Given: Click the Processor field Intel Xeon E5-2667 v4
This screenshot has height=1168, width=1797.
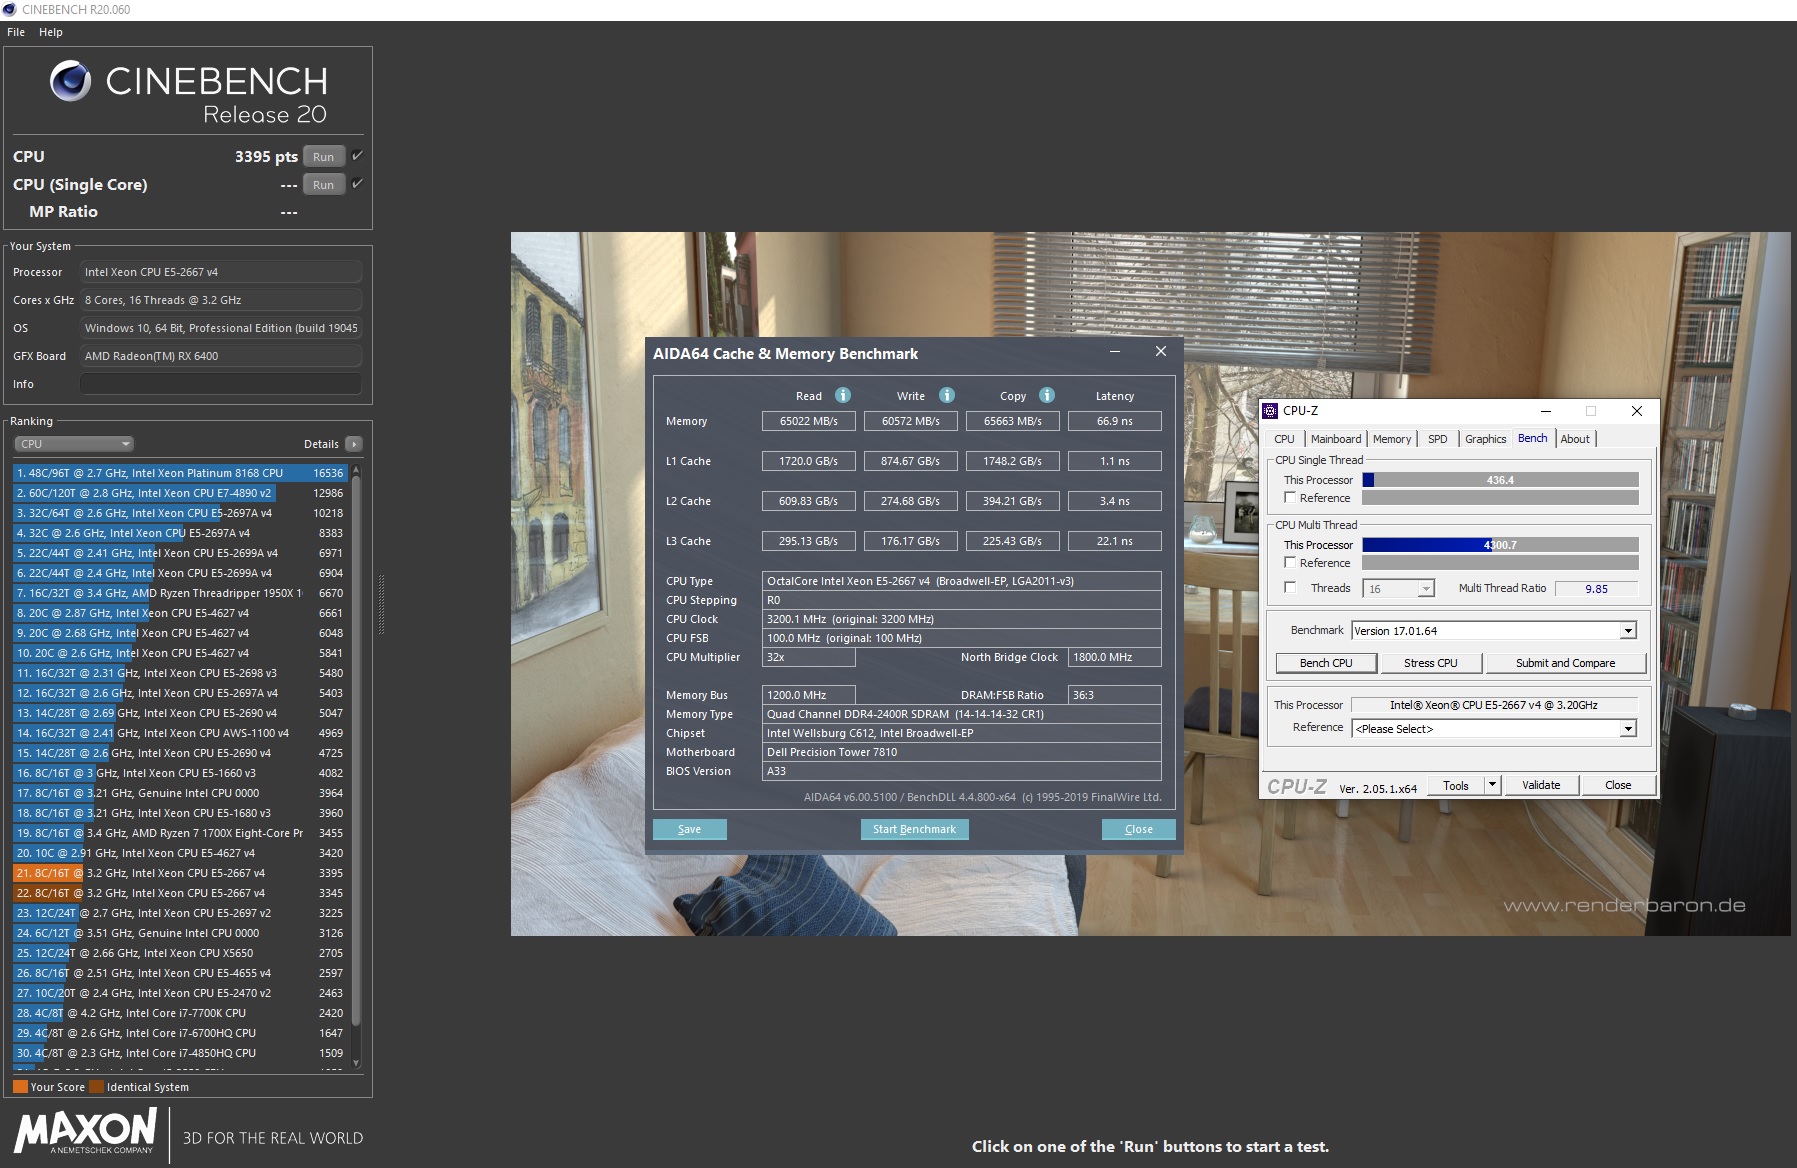Looking at the screenshot, I should (x=221, y=272).
